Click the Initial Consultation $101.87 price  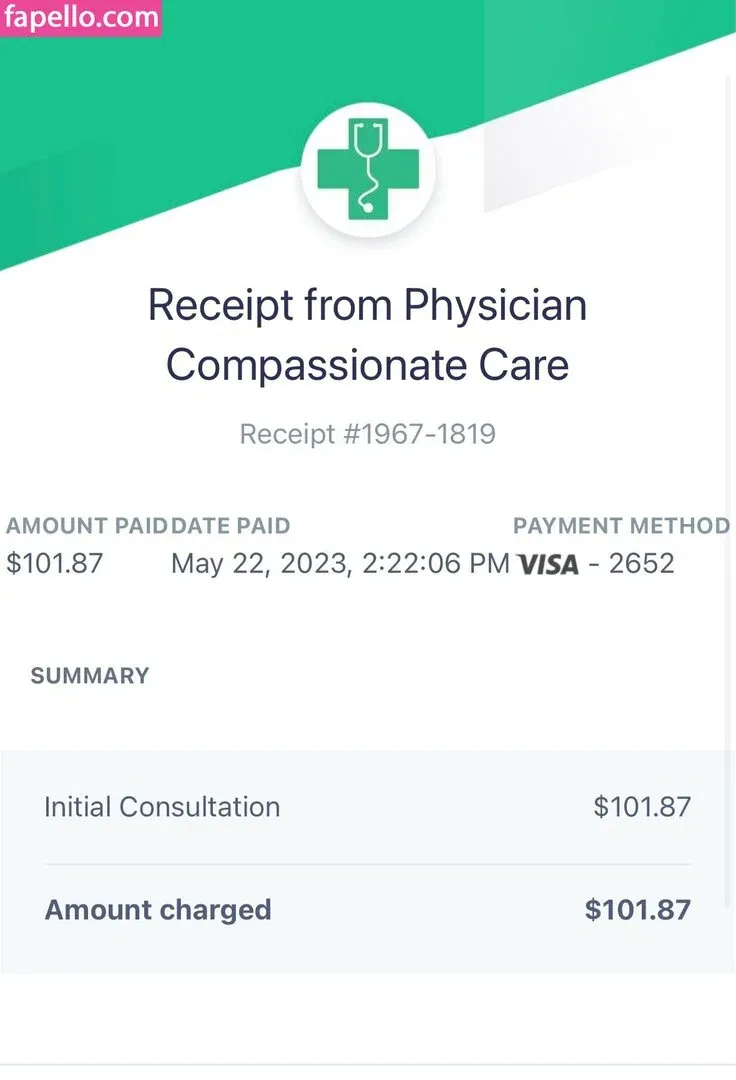(x=642, y=807)
